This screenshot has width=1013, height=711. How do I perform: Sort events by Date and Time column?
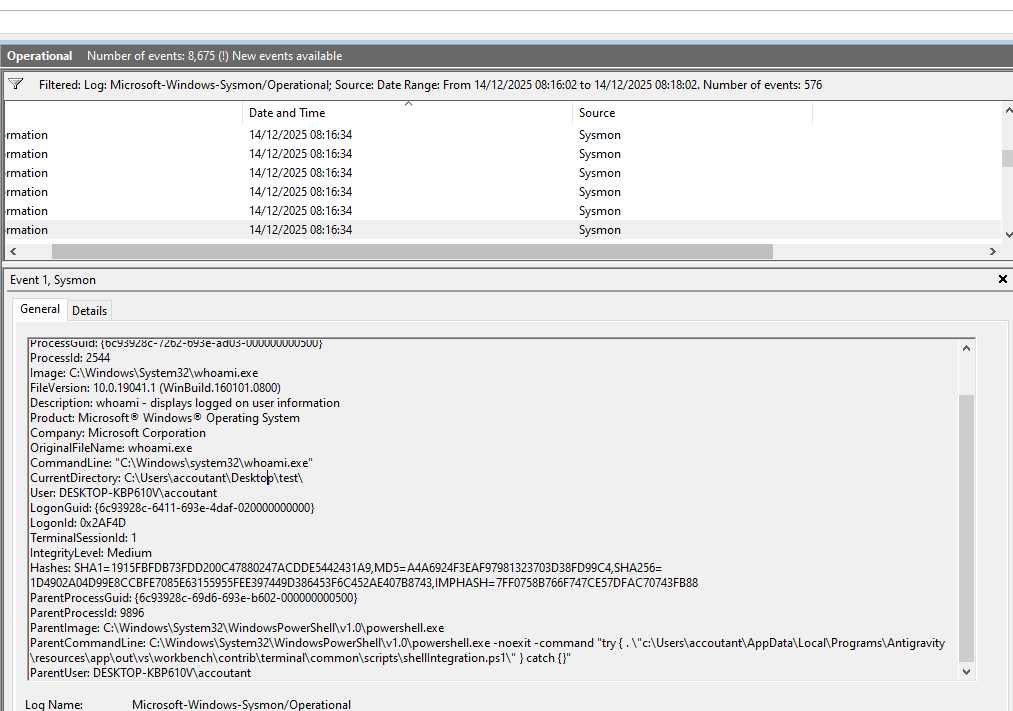pyautogui.click(x=287, y=113)
